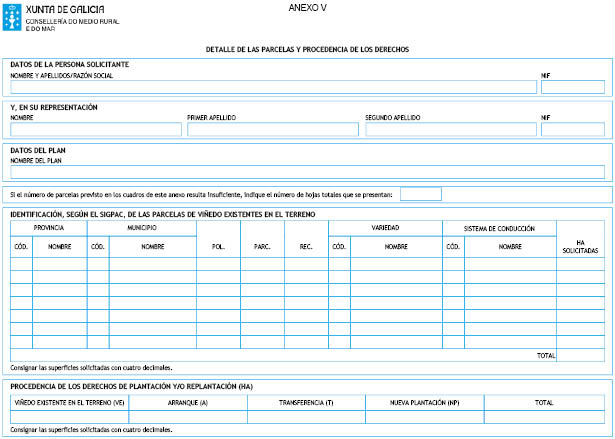Viewport: 615px width, 439px height.
Task: Click the Nueva Plantación (NP) field
Action: 424,416
